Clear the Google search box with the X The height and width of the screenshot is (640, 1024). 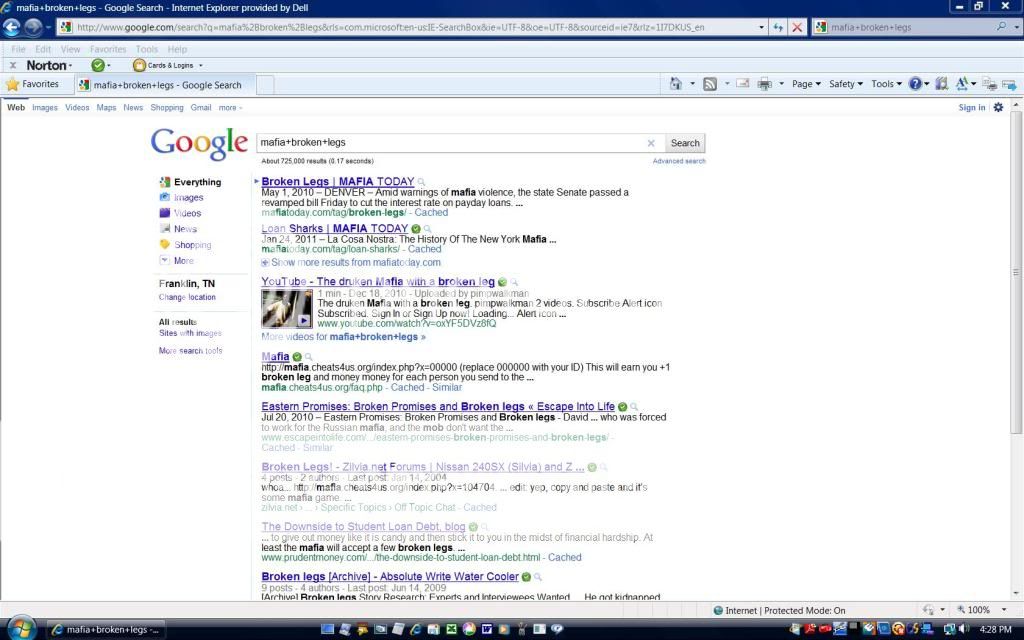click(650, 143)
